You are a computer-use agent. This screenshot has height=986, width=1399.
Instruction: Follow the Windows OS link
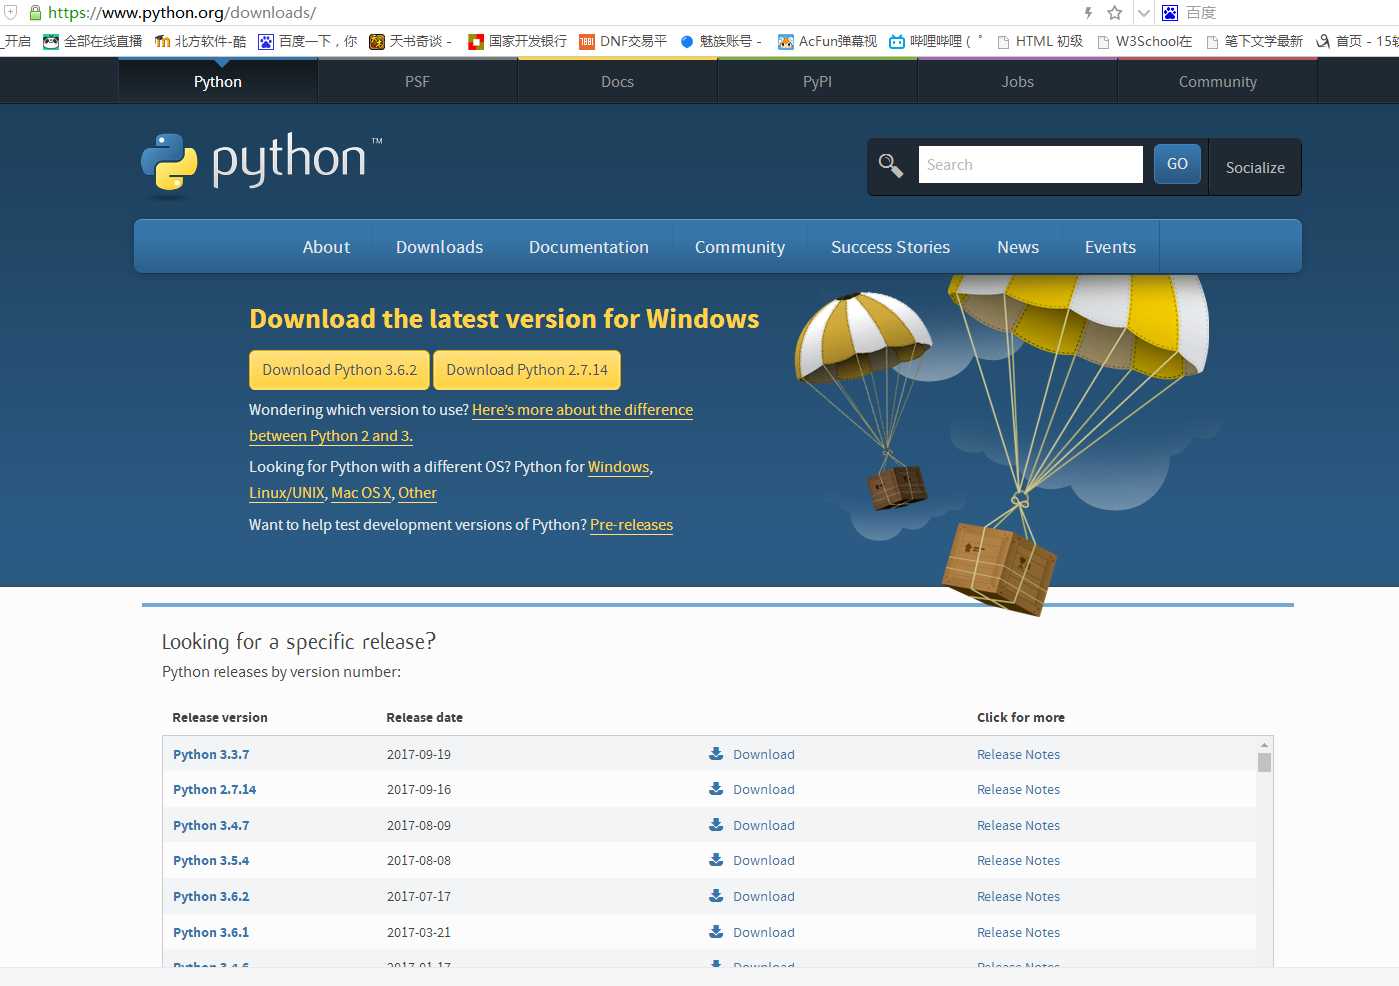pyautogui.click(x=618, y=467)
